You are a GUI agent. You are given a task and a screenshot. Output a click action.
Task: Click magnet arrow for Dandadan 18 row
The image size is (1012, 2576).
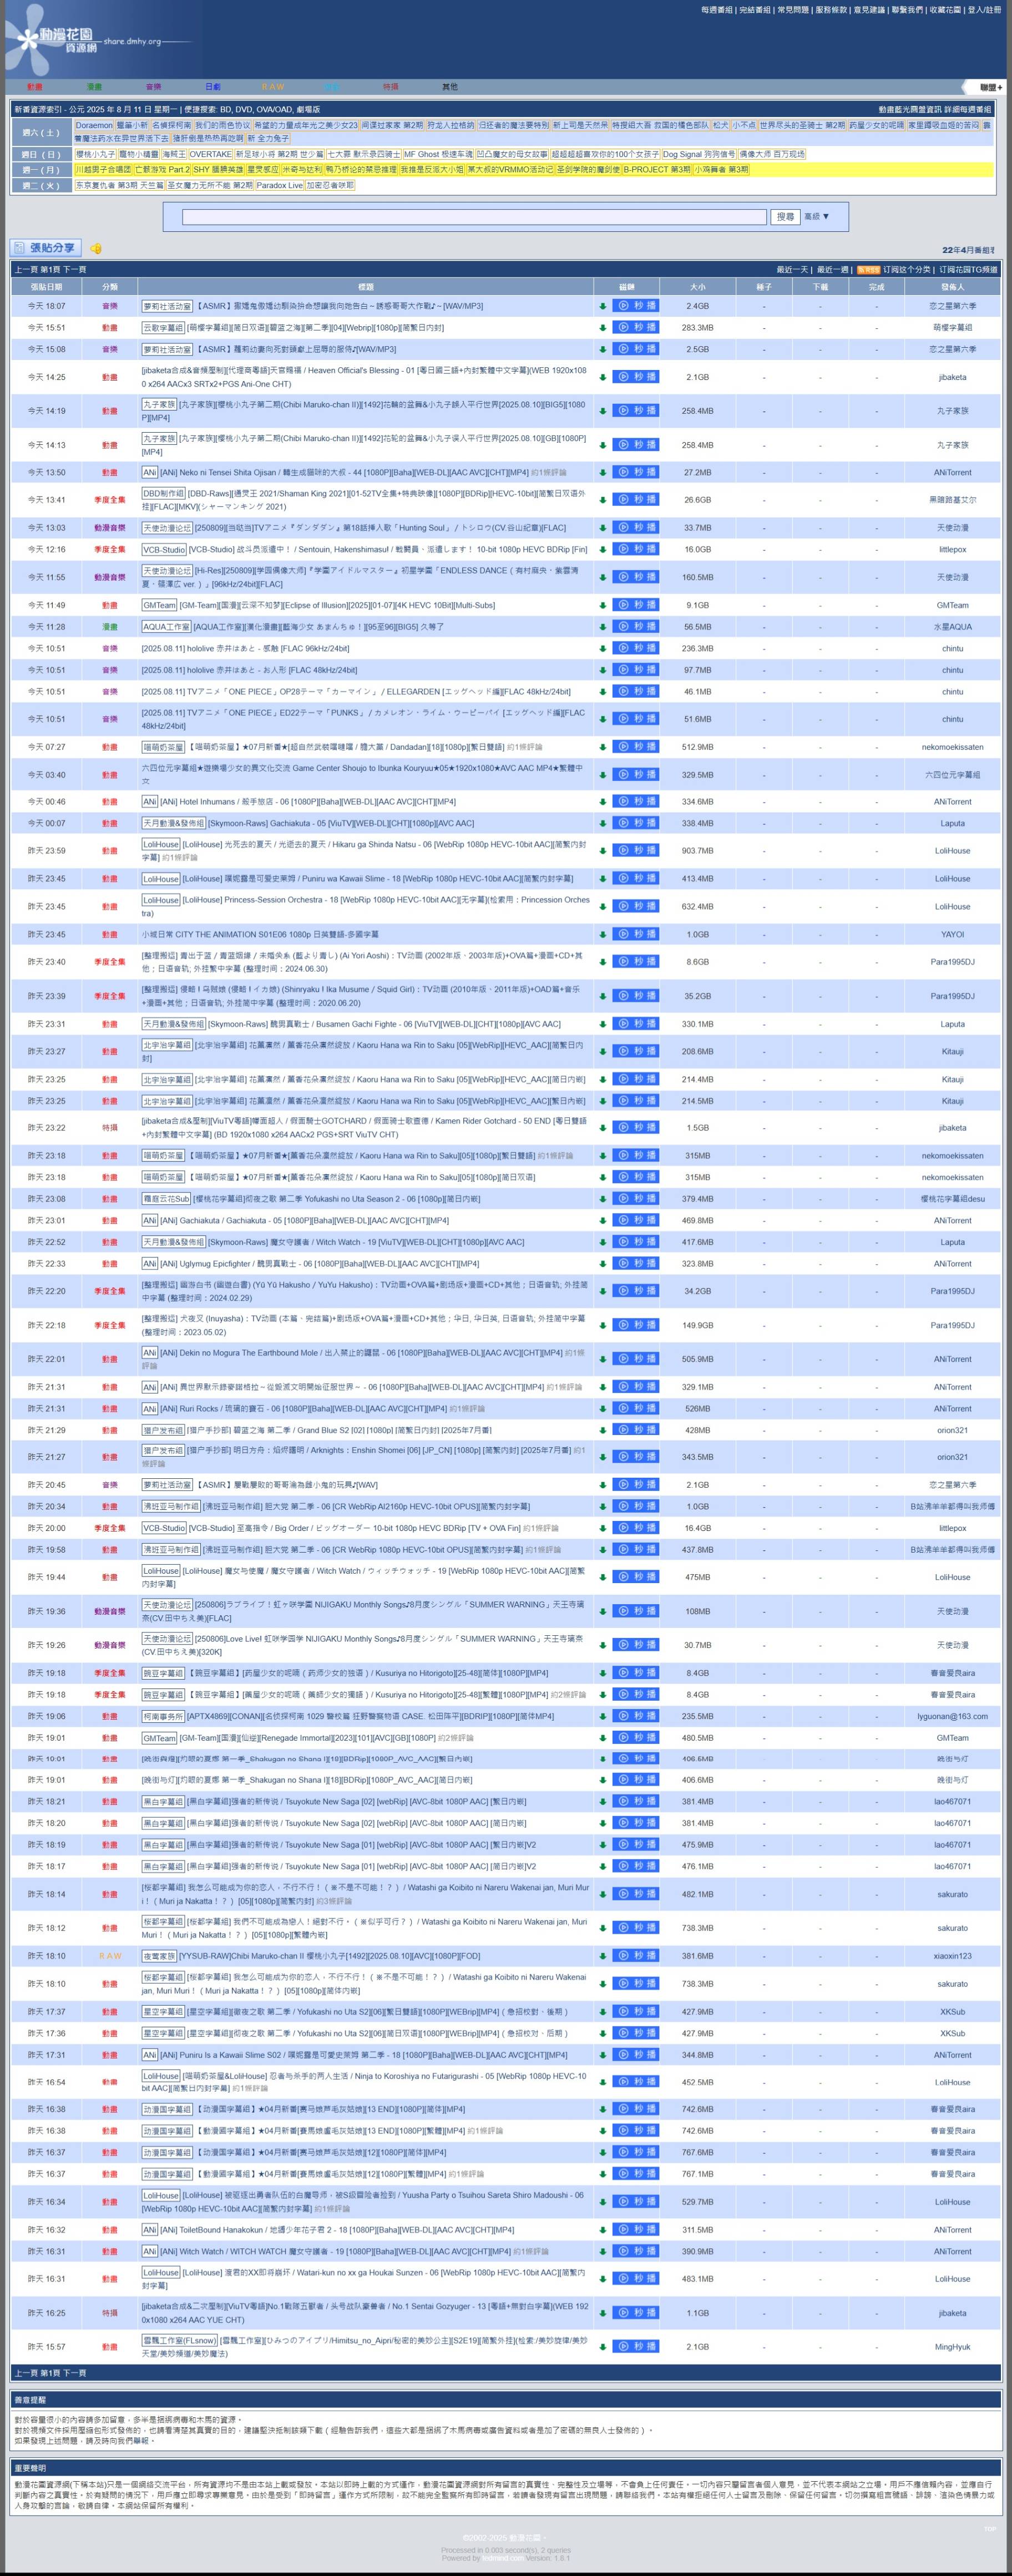pyautogui.click(x=602, y=747)
